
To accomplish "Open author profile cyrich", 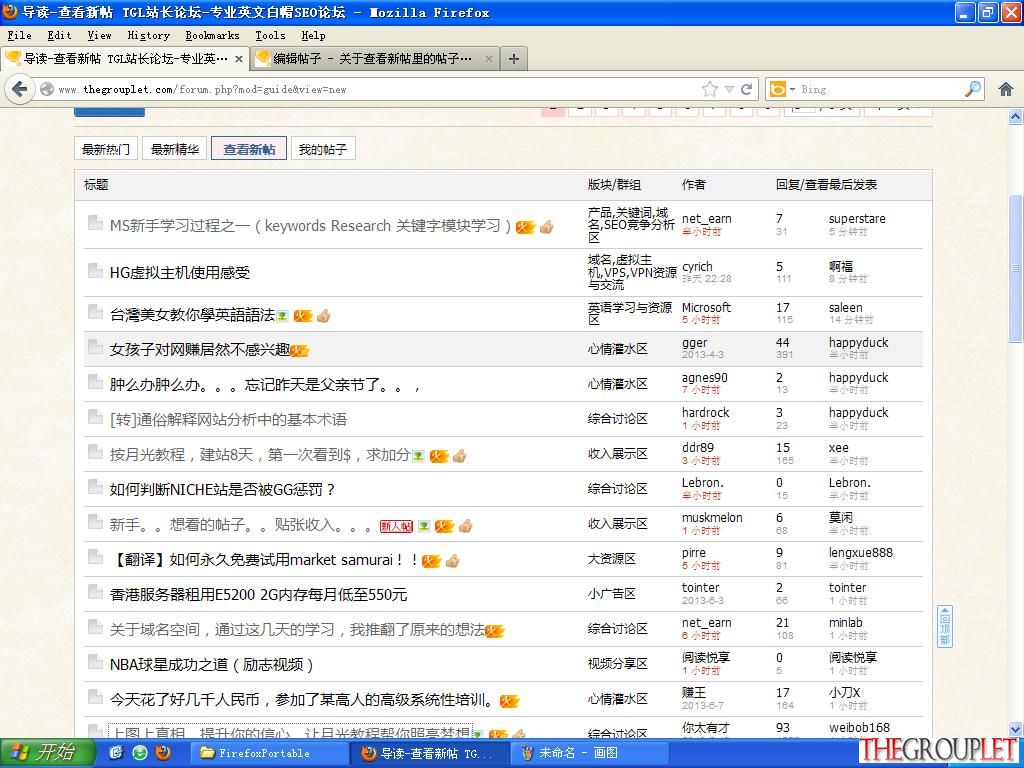I will click(697, 267).
